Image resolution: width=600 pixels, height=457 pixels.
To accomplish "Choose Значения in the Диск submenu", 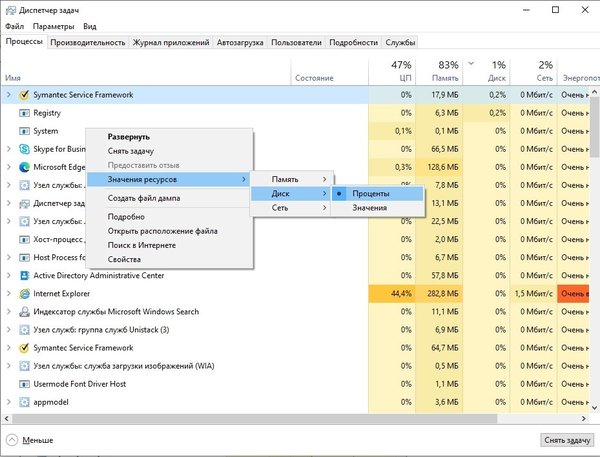I will coord(369,207).
